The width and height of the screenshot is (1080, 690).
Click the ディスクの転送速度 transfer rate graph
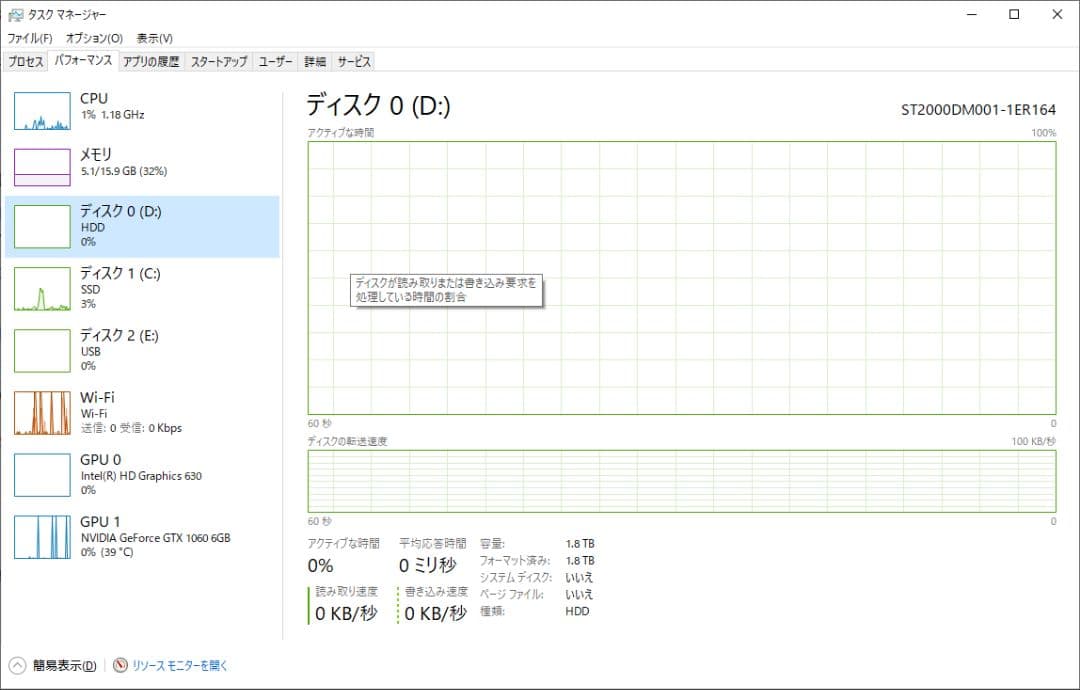tap(681, 481)
